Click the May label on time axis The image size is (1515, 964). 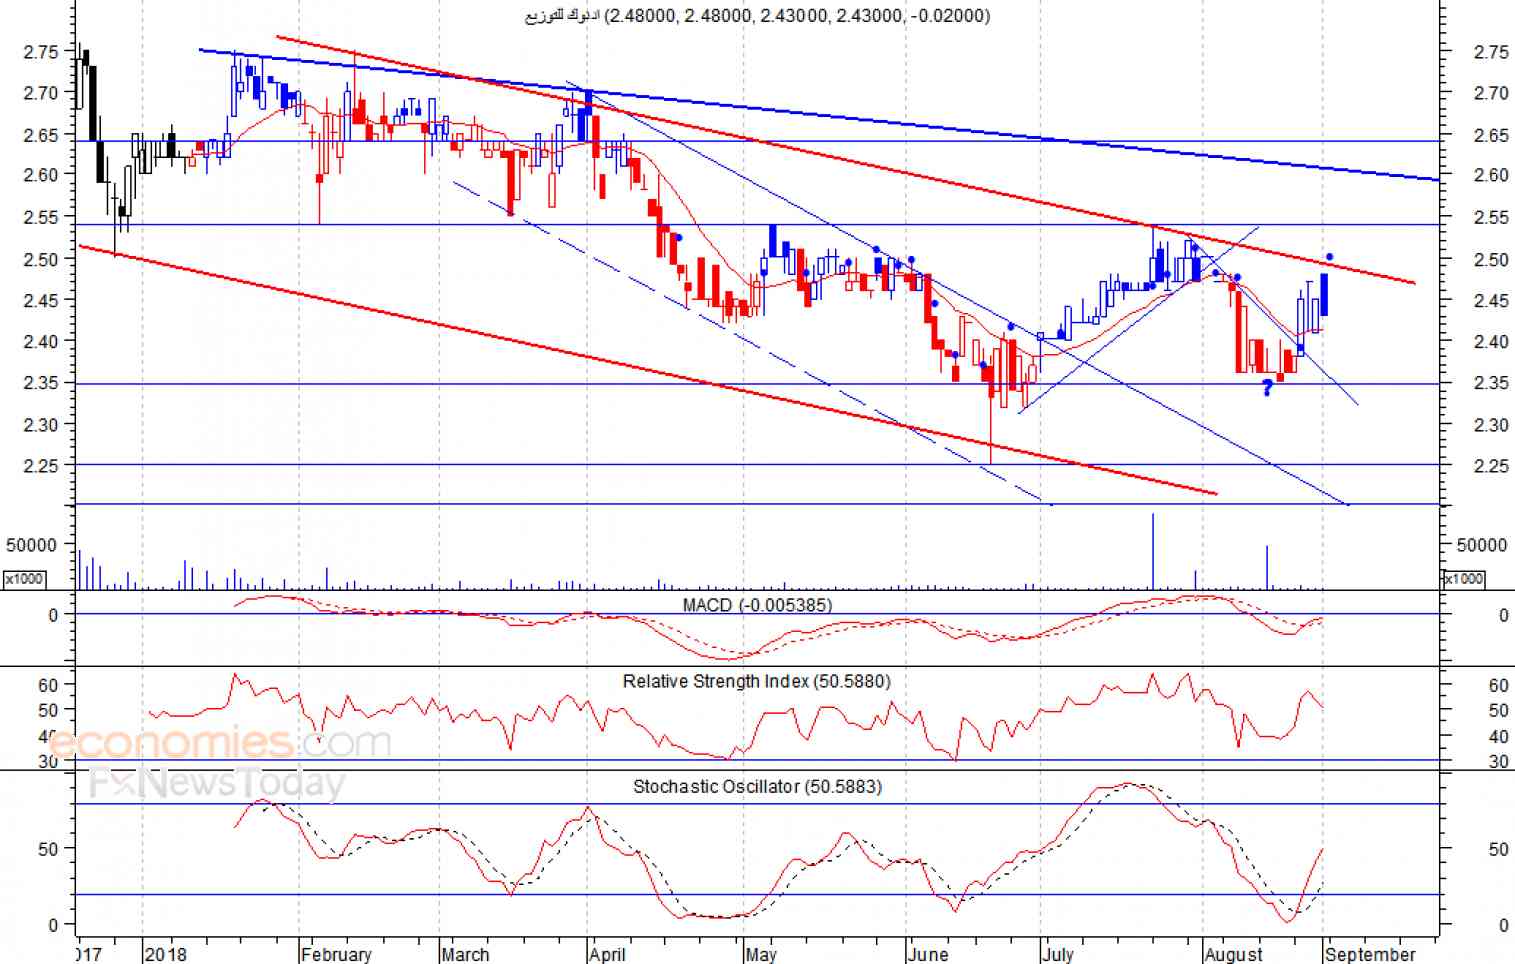[761, 954]
